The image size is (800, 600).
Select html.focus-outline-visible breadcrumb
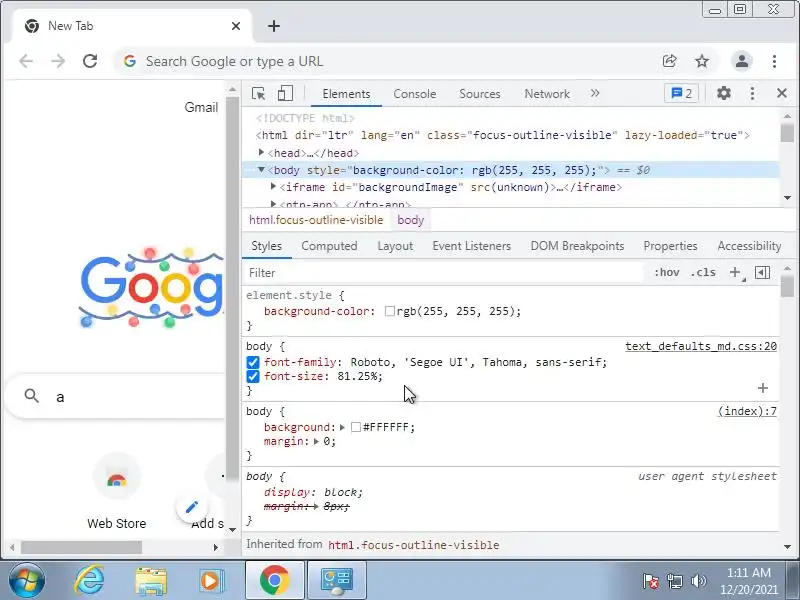316,220
